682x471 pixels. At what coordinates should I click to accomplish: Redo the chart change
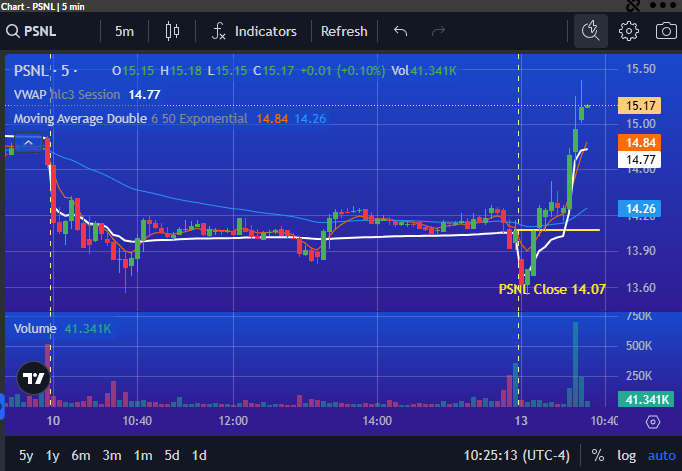438,31
